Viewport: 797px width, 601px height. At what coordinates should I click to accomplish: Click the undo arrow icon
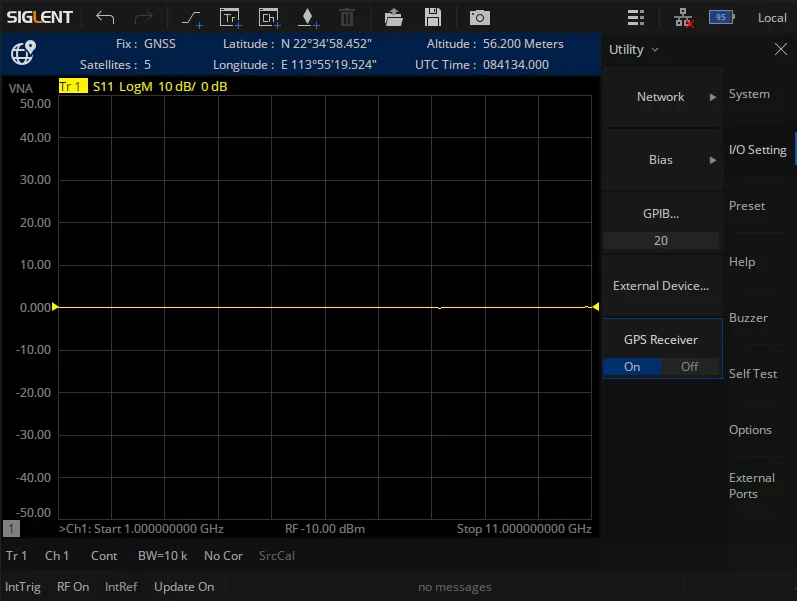tap(105, 17)
